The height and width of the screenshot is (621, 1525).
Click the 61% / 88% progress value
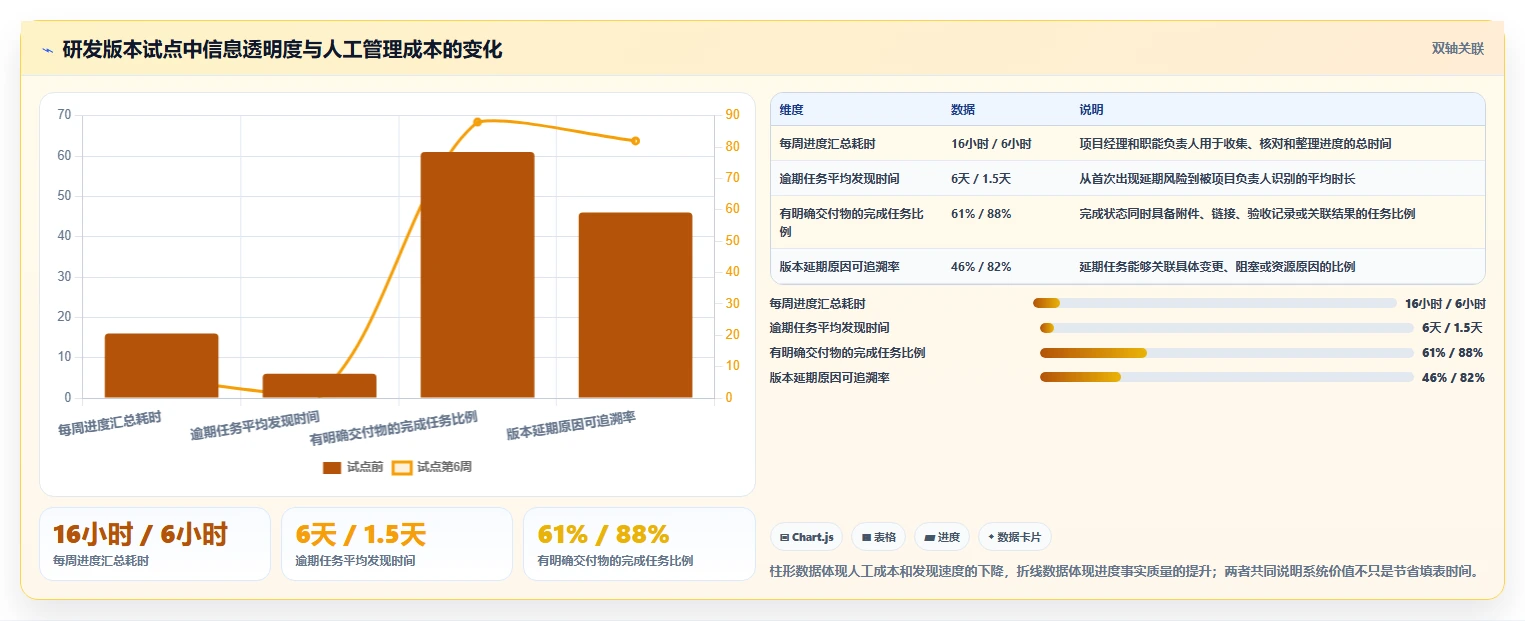tap(1452, 353)
